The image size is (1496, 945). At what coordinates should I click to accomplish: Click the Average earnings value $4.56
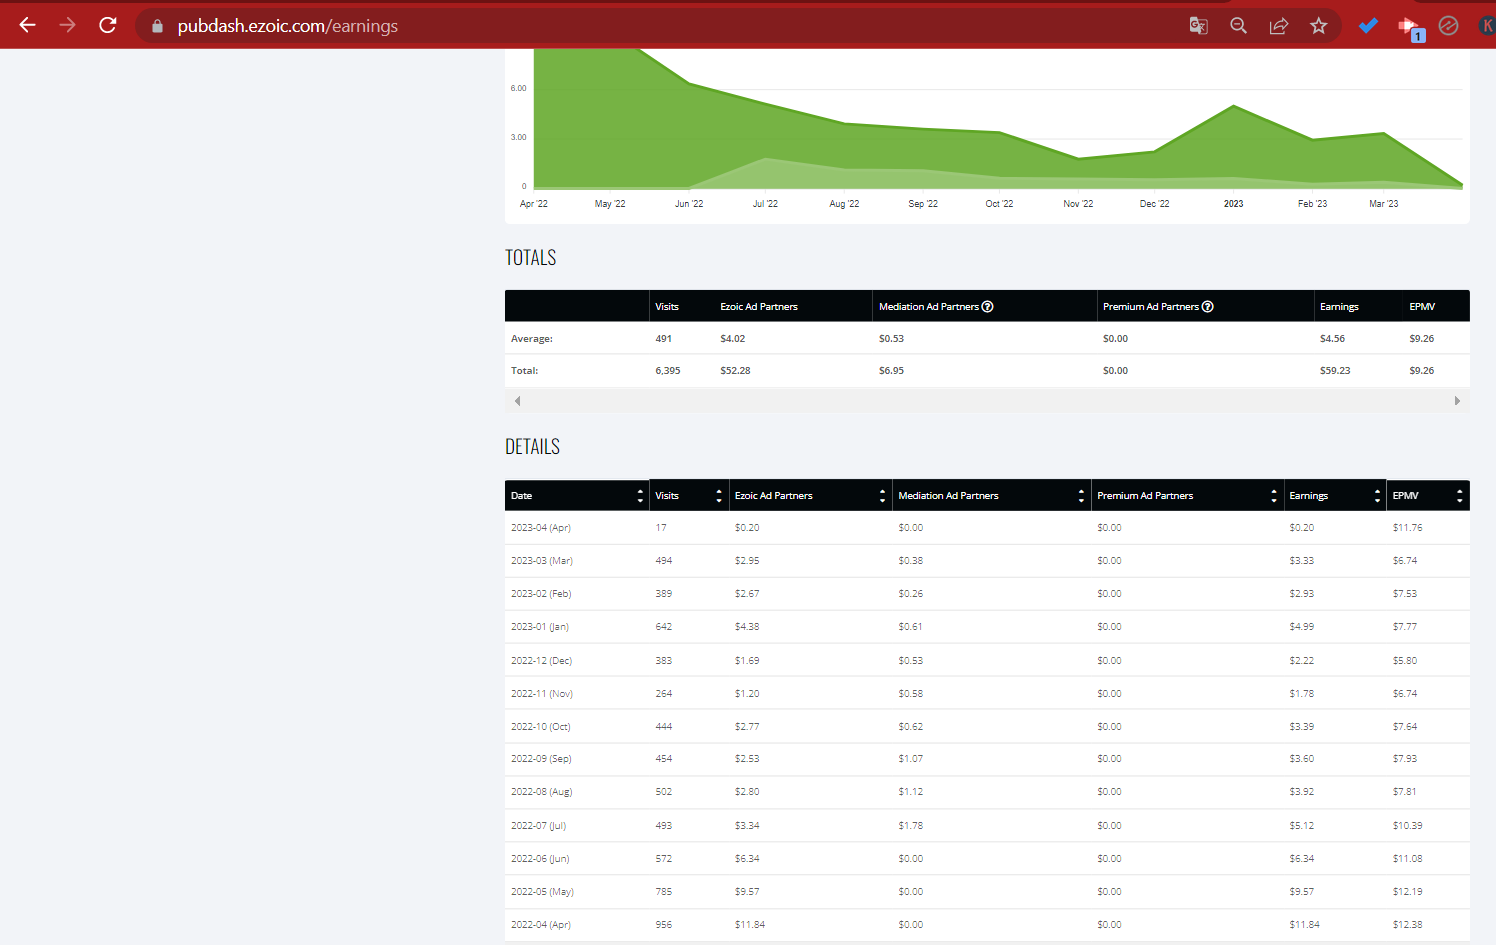pyautogui.click(x=1332, y=338)
